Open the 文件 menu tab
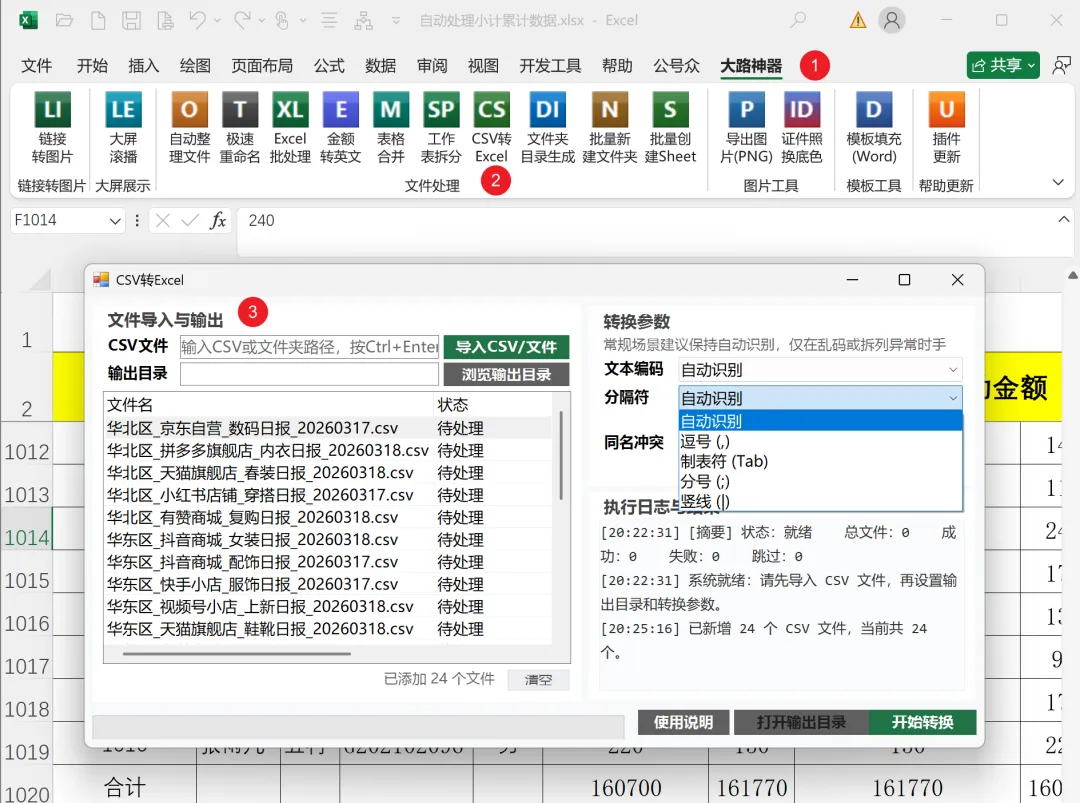 click(37, 65)
